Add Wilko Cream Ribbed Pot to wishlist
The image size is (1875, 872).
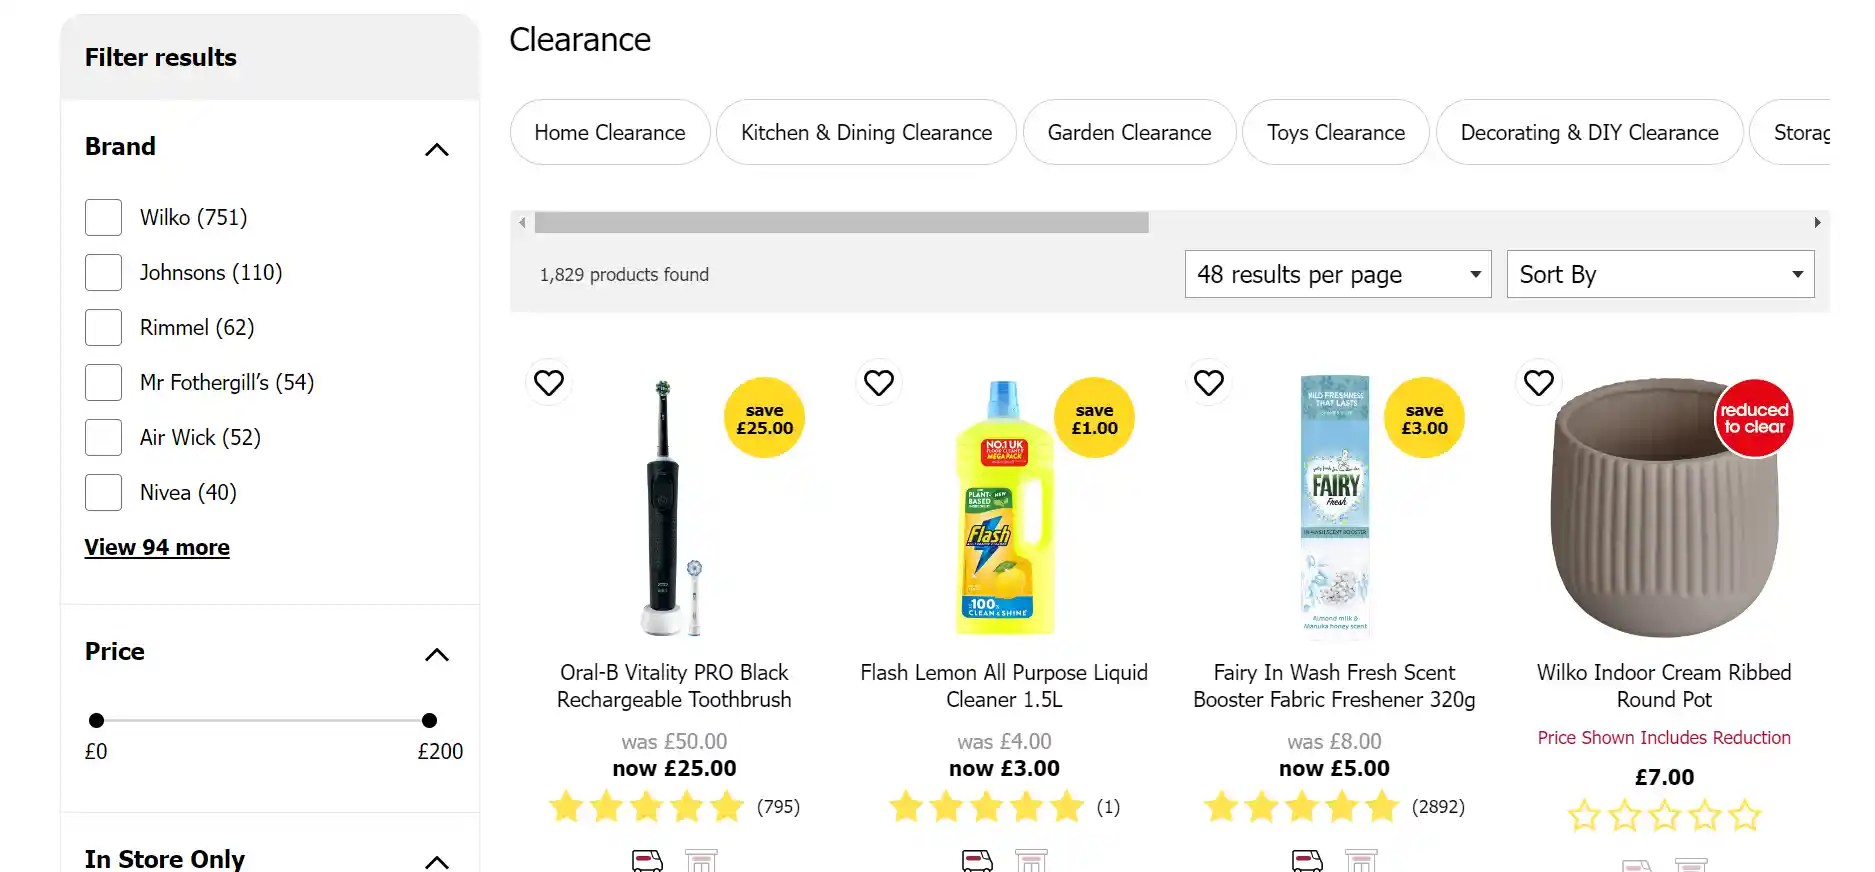1538,382
